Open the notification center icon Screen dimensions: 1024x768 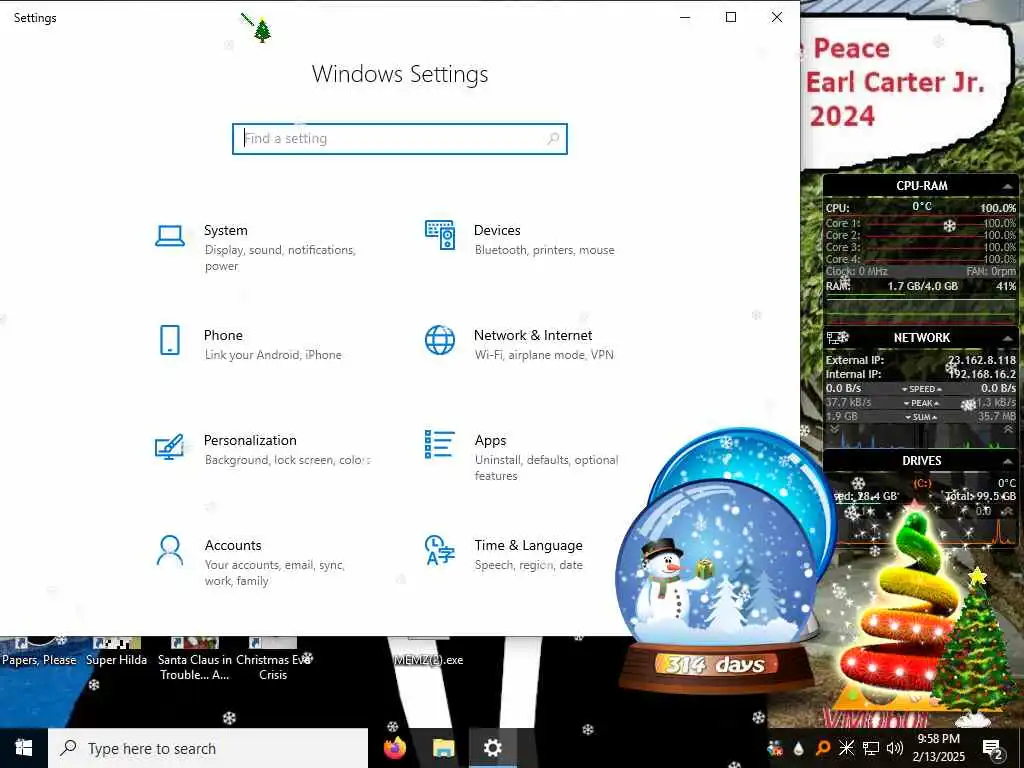tap(993, 749)
